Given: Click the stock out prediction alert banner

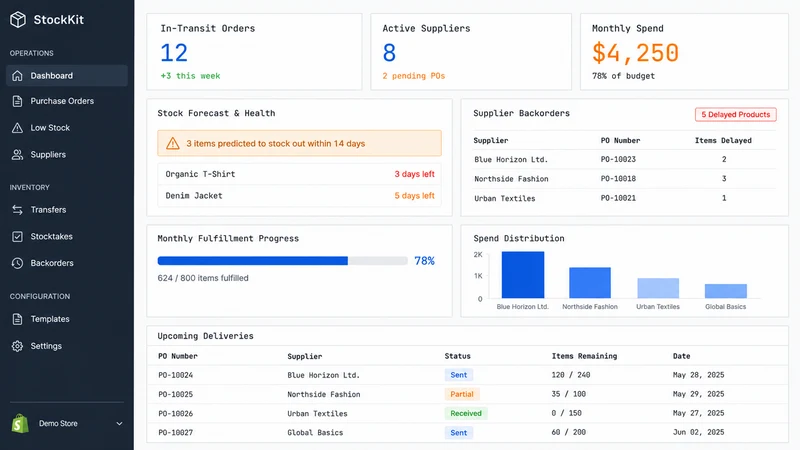Looking at the screenshot, I should (299, 143).
